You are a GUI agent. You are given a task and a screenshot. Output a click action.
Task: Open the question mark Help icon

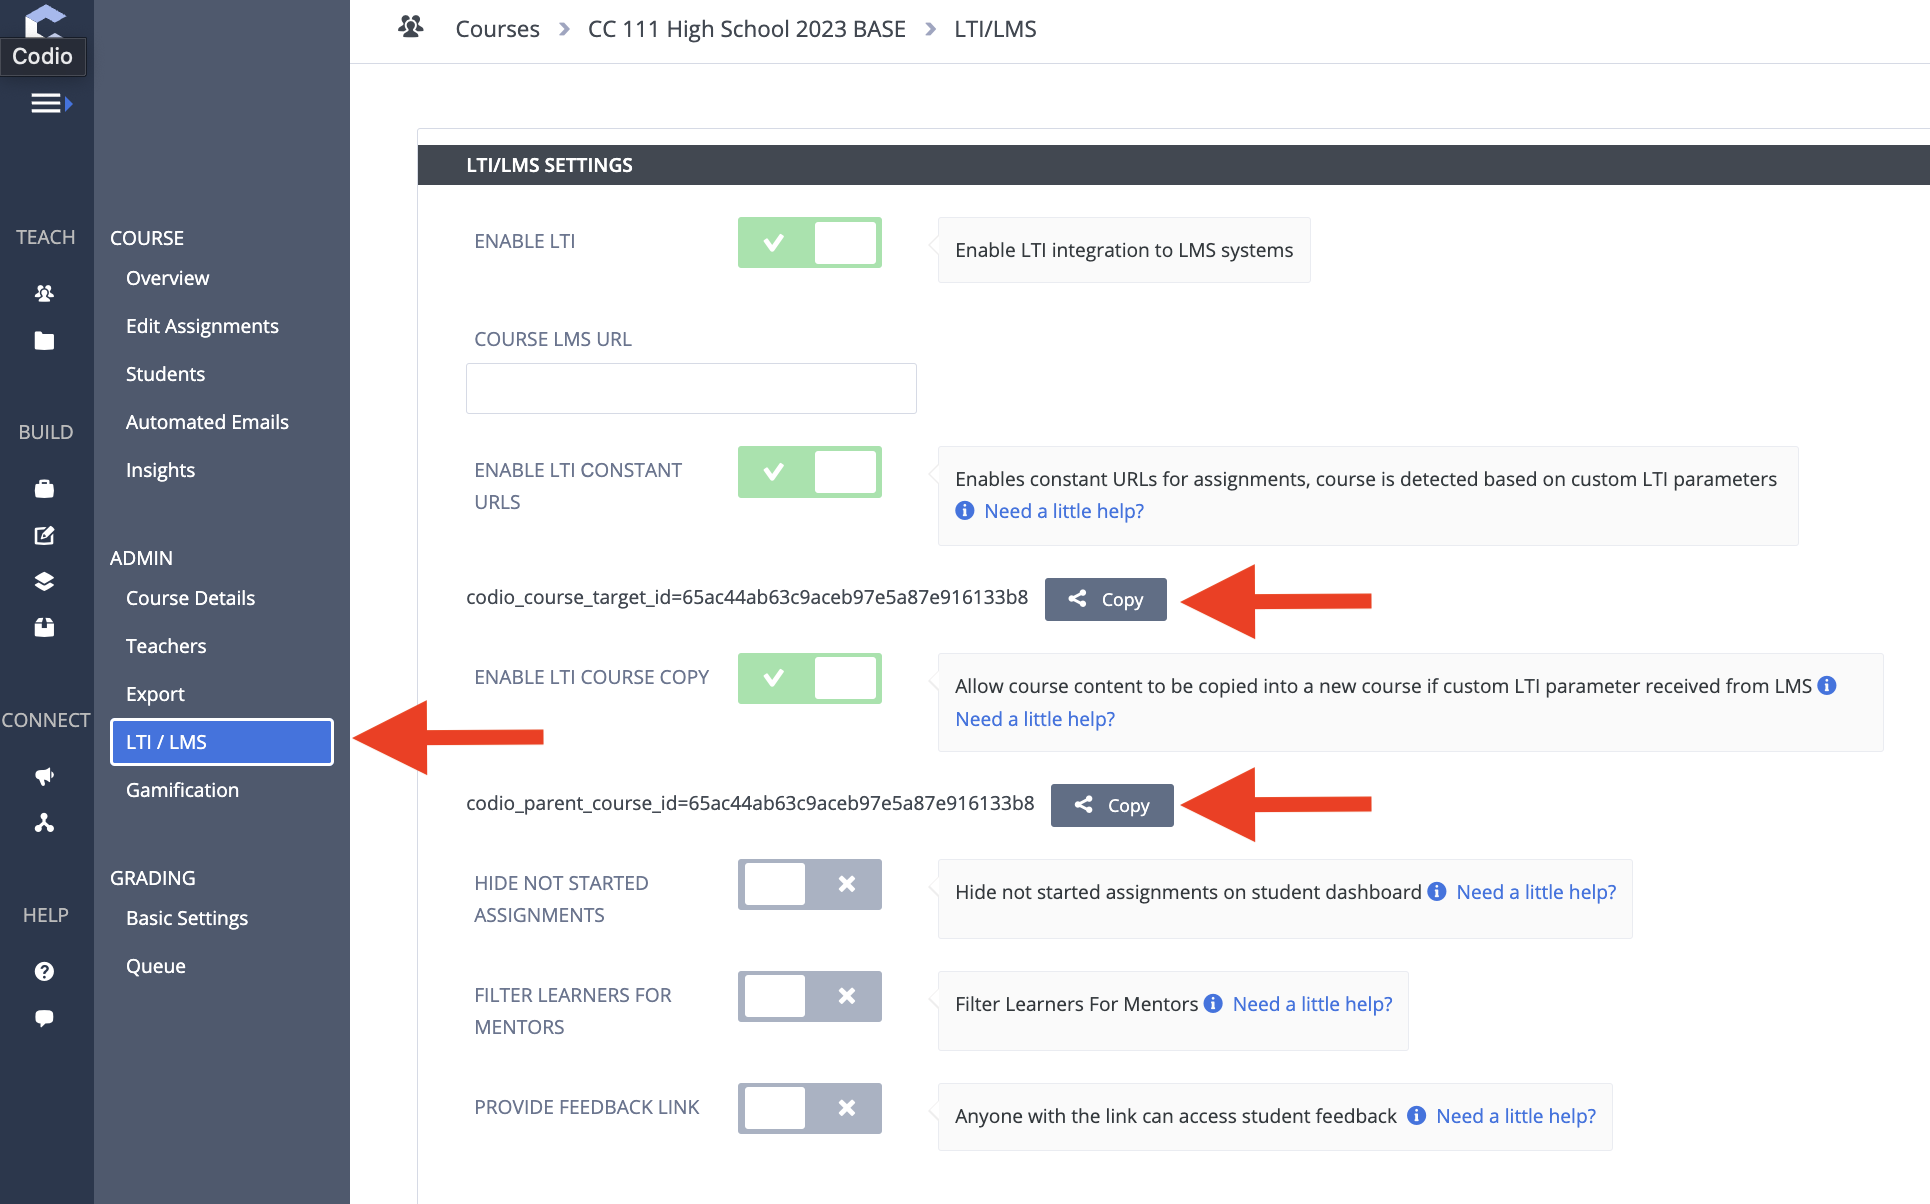[x=44, y=971]
